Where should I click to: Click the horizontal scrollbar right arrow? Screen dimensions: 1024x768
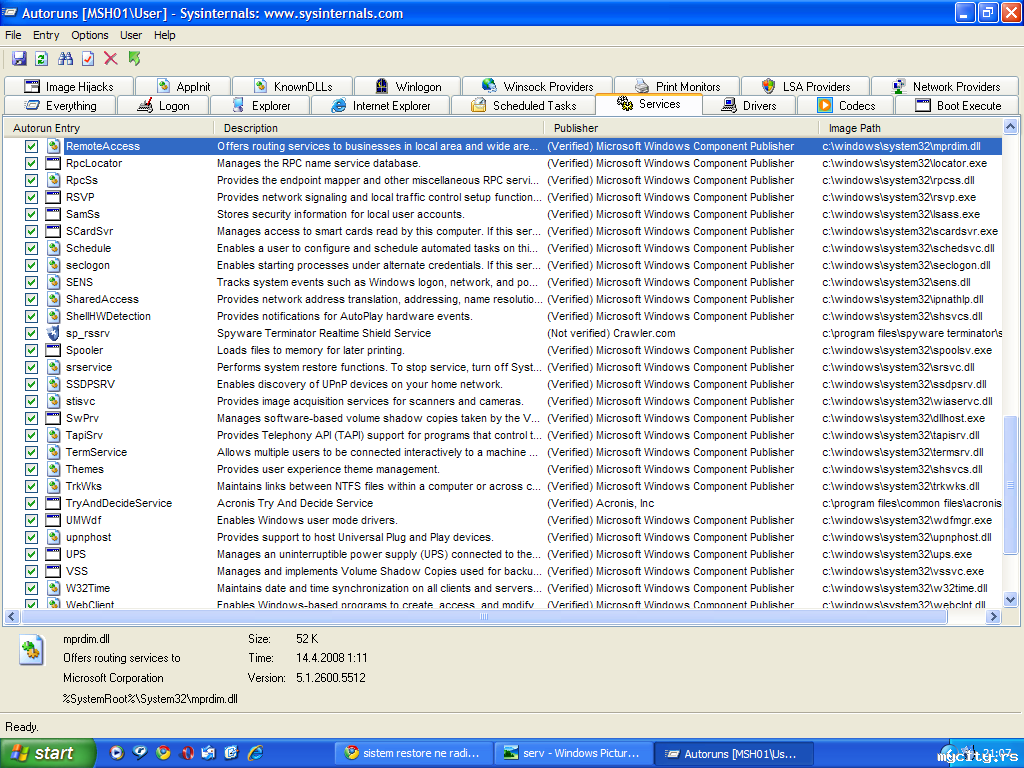click(993, 616)
